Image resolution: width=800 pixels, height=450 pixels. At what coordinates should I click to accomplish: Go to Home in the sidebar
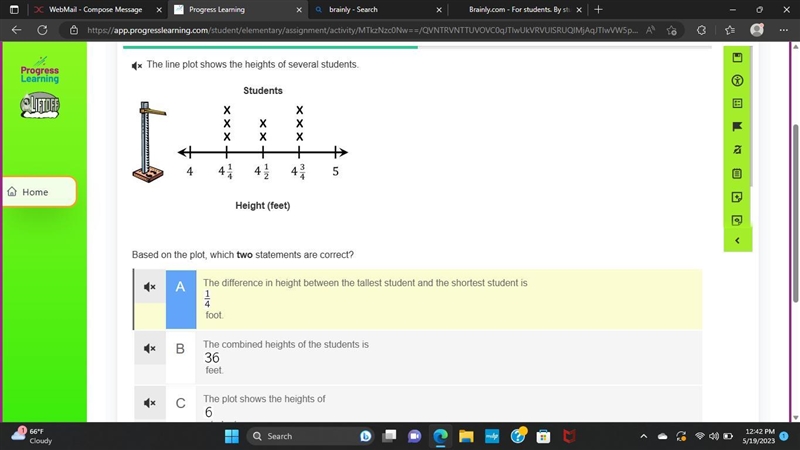pos(39,192)
